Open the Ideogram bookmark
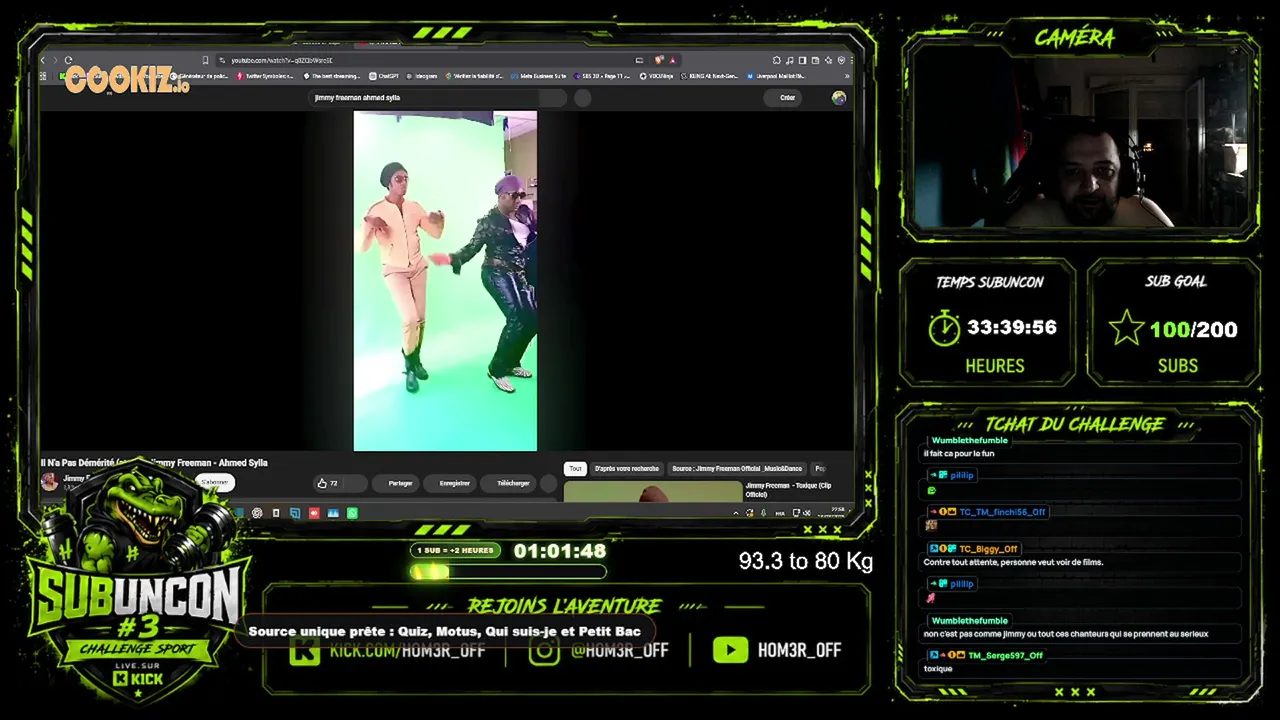 422,76
